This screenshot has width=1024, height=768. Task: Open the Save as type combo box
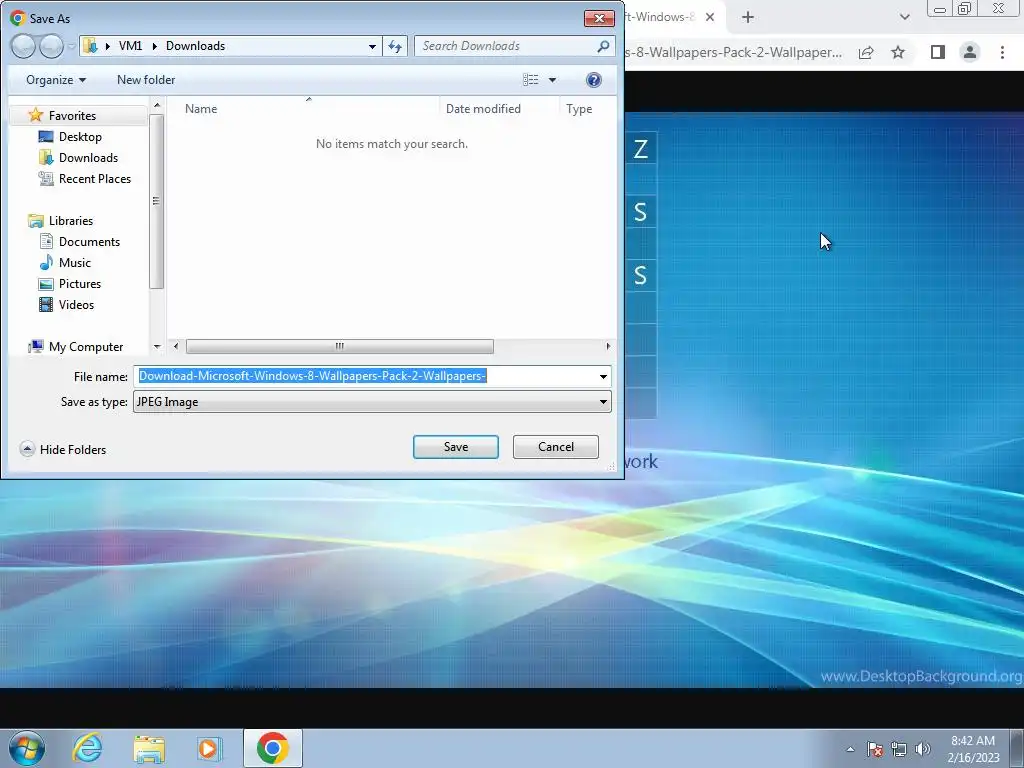pyautogui.click(x=372, y=402)
